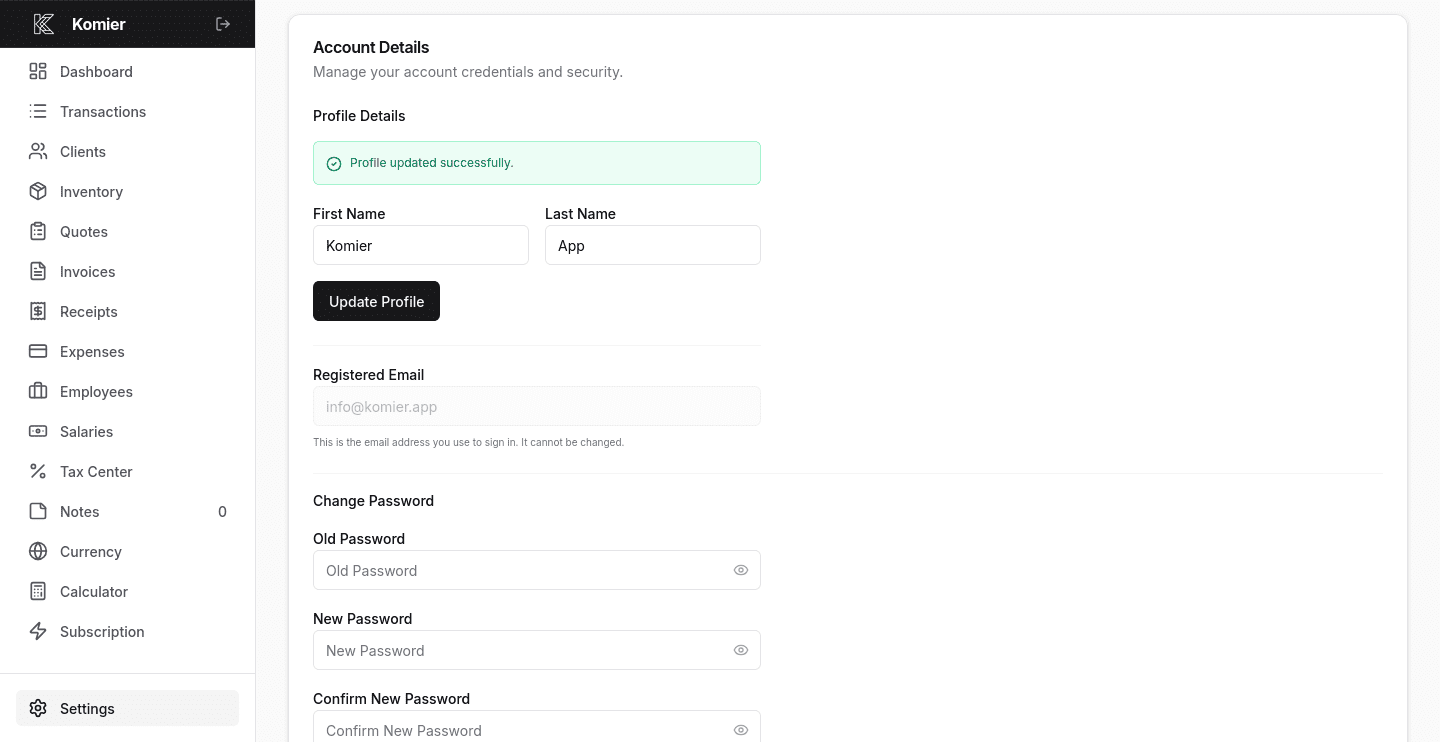This screenshot has width=1440, height=742.
Task: Click the Inventory box icon
Action: pos(38,191)
